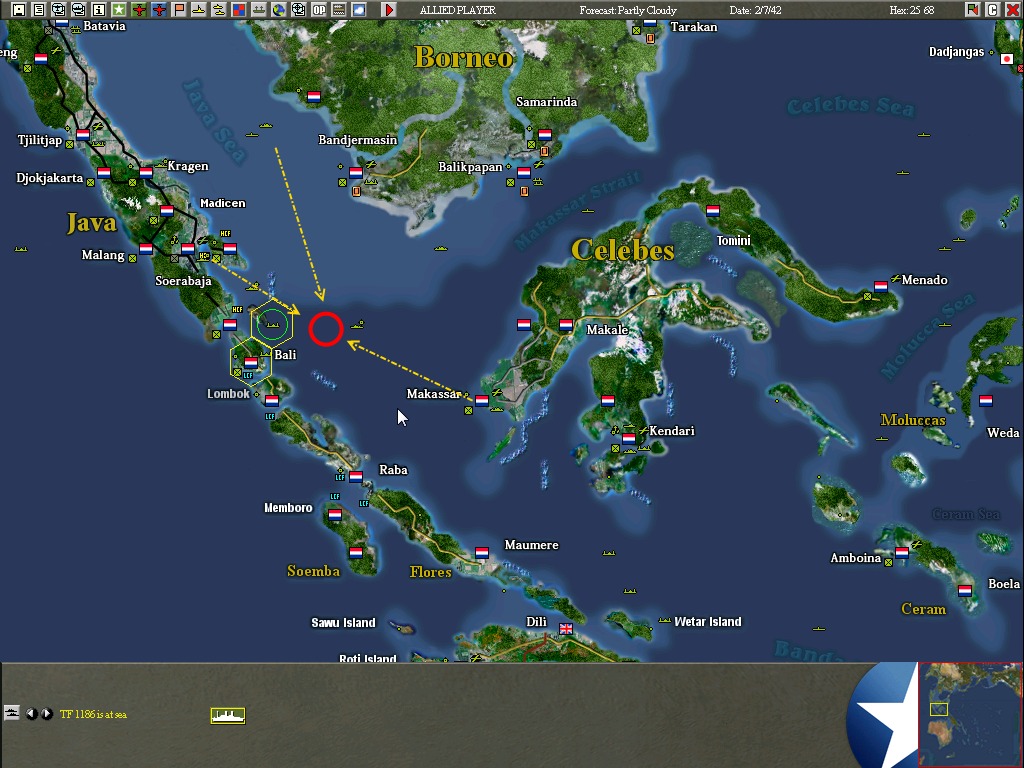Click the C button at top right
This screenshot has width=1024, height=768.
pos(993,10)
